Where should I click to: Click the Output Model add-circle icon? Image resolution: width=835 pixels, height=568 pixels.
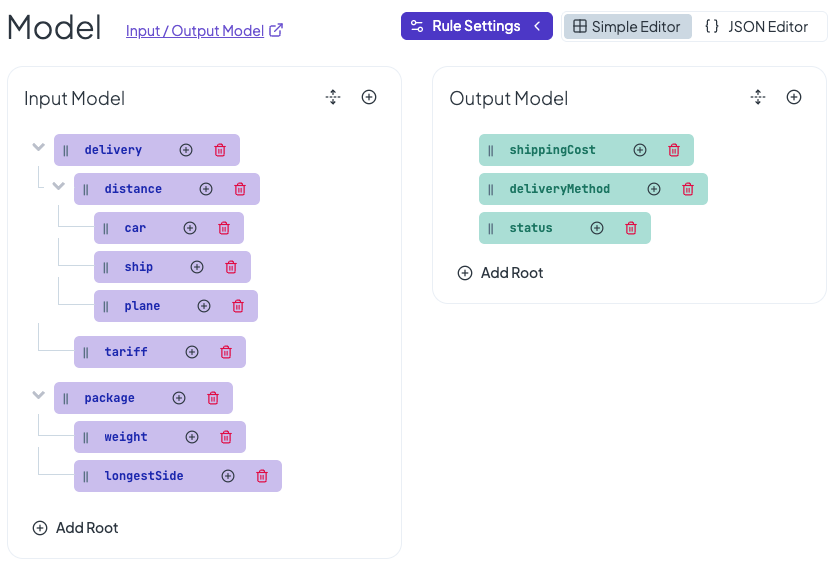pyautogui.click(x=794, y=97)
